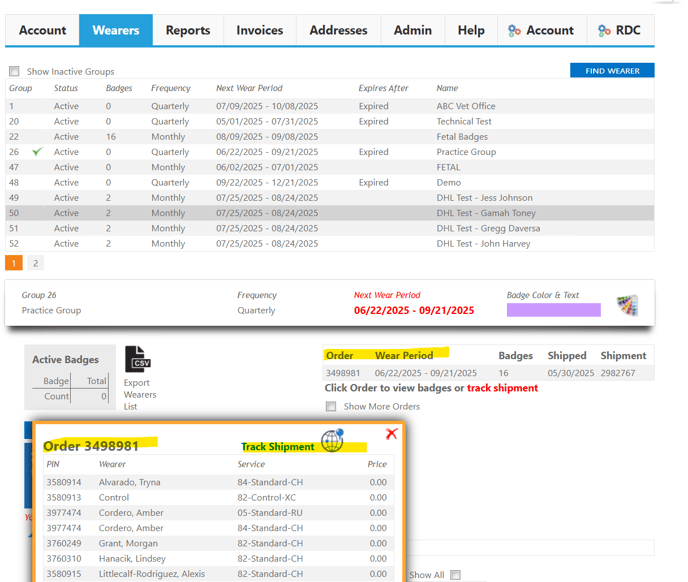688x582 pixels.
Task: Open the badge color palette icon
Action: click(627, 305)
